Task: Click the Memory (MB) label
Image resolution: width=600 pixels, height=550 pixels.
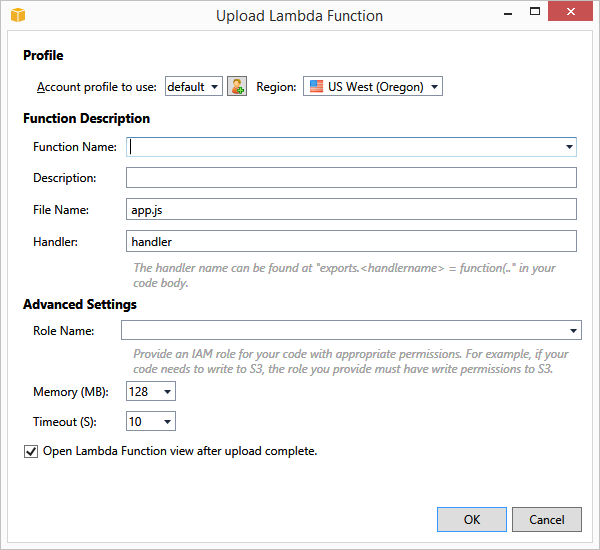Action: (x=71, y=392)
